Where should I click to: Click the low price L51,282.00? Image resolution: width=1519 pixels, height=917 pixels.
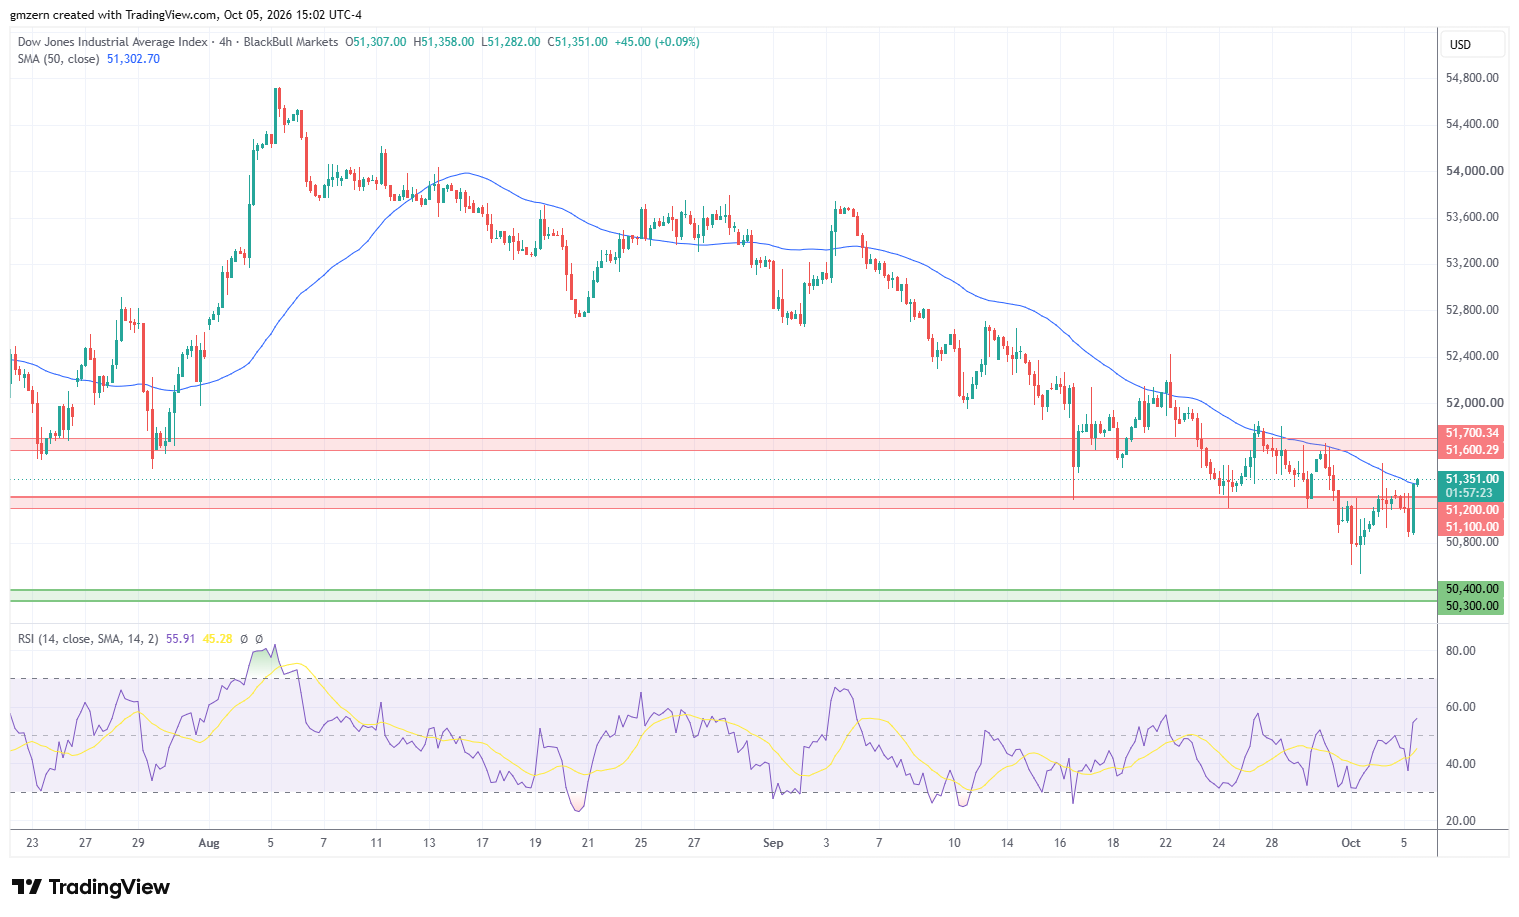pyautogui.click(x=511, y=42)
